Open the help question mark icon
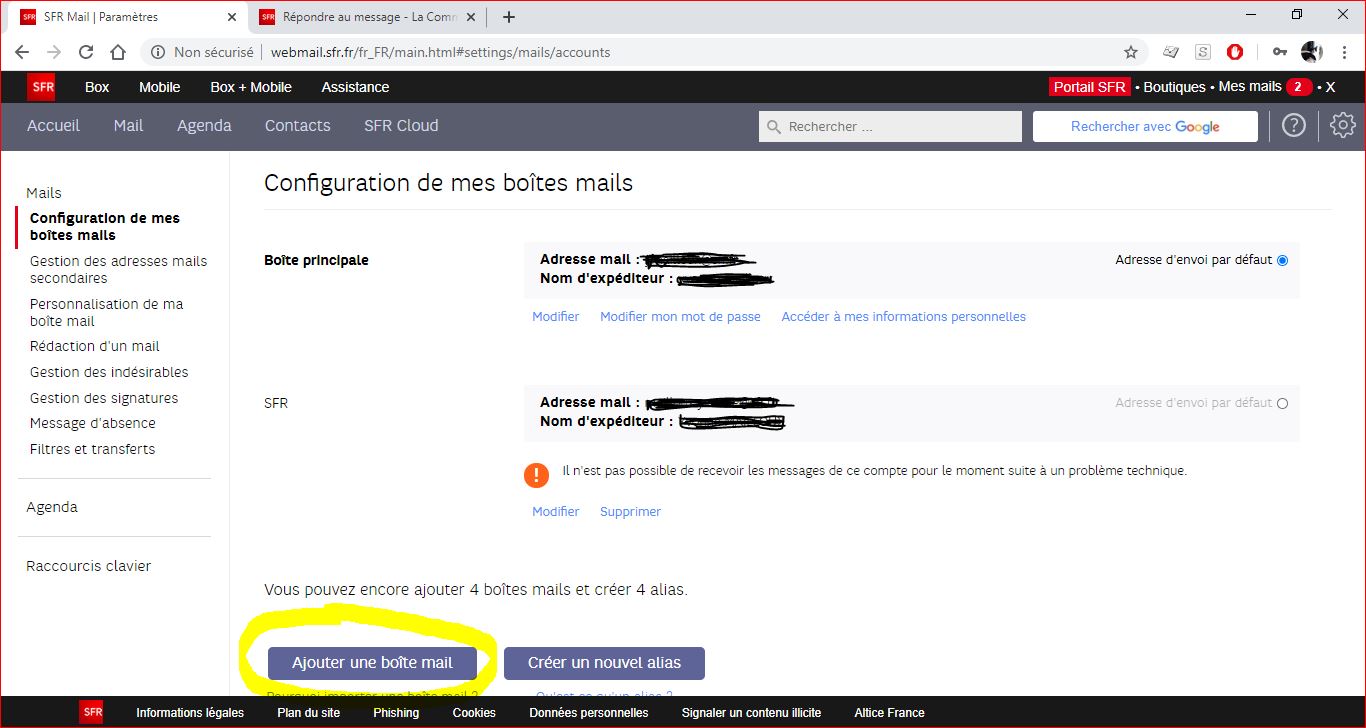Screen dimensions: 1366x728 (x=1294, y=125)
